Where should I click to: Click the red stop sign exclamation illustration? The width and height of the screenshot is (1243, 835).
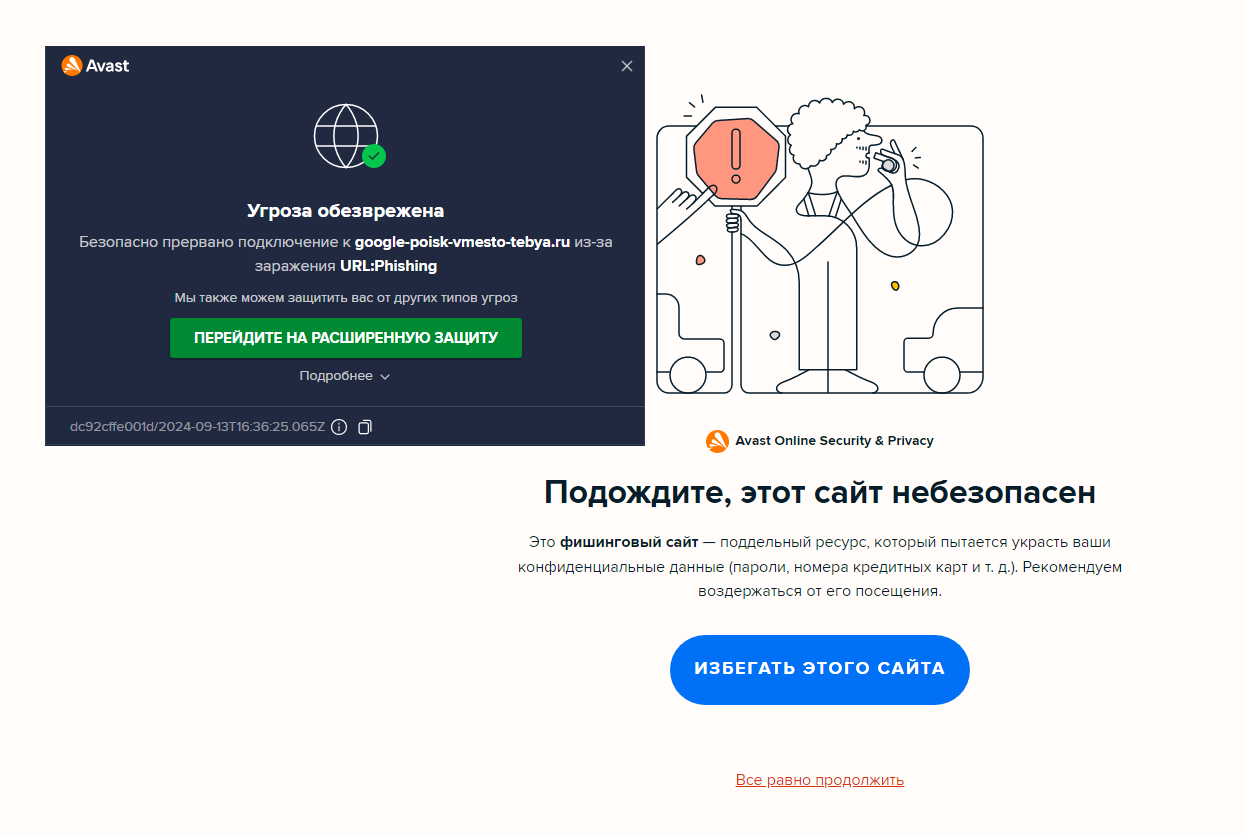point(737,156)
